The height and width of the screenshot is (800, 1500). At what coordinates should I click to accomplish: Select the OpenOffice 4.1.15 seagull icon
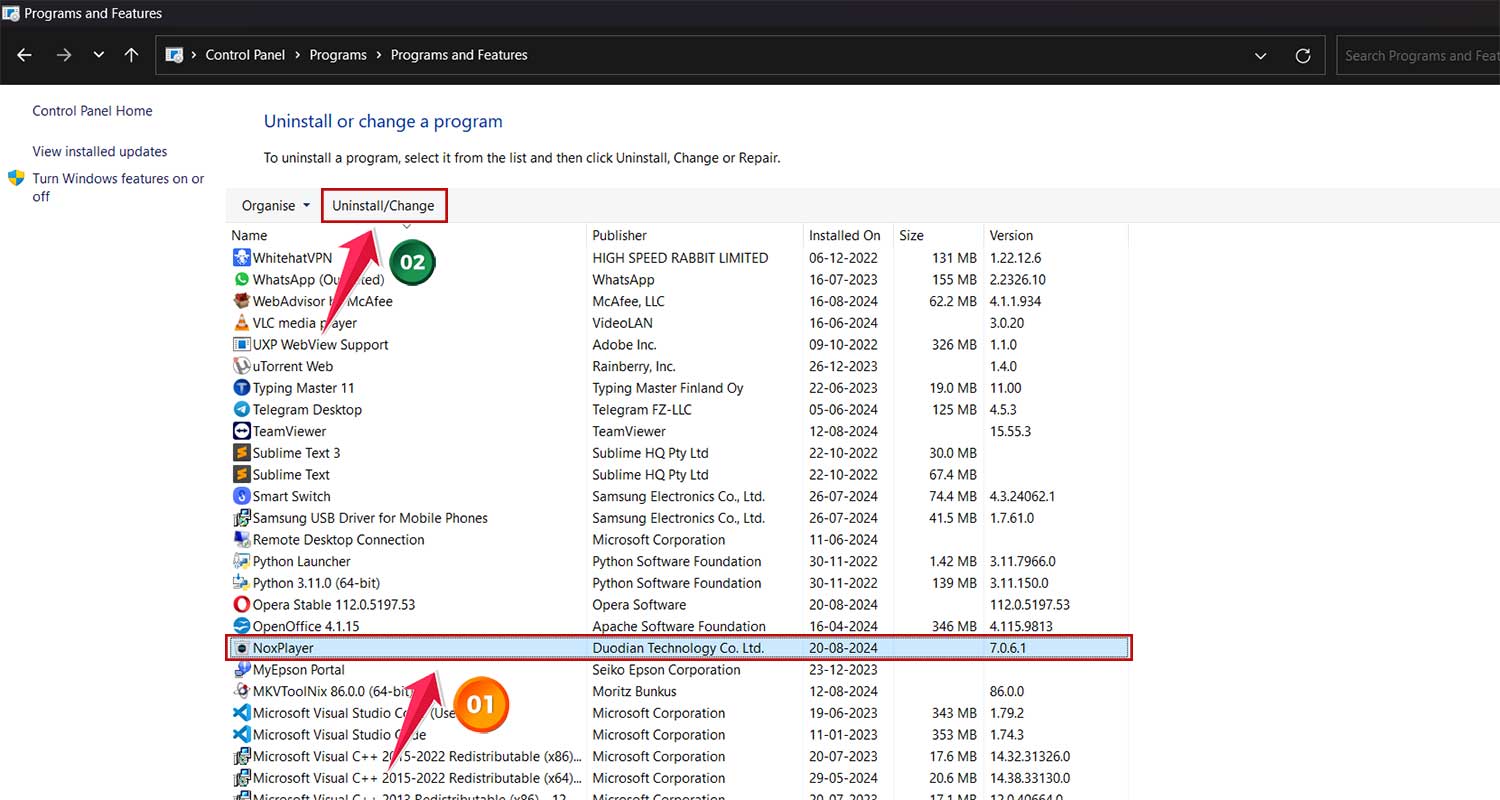click(x=241, y=625)
